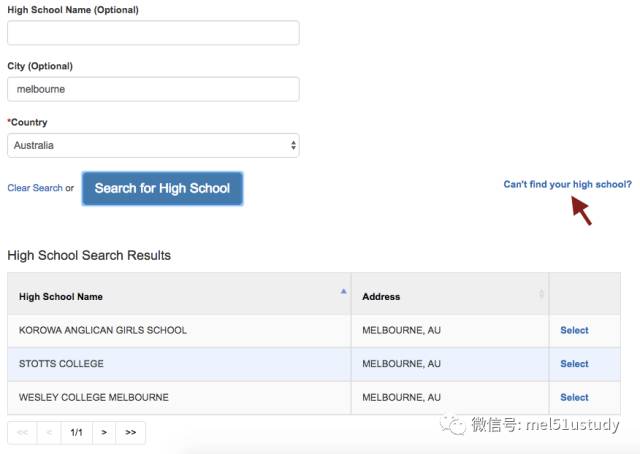
Task: Select Wesley College Melbourne from results
Action: point(574,397)
